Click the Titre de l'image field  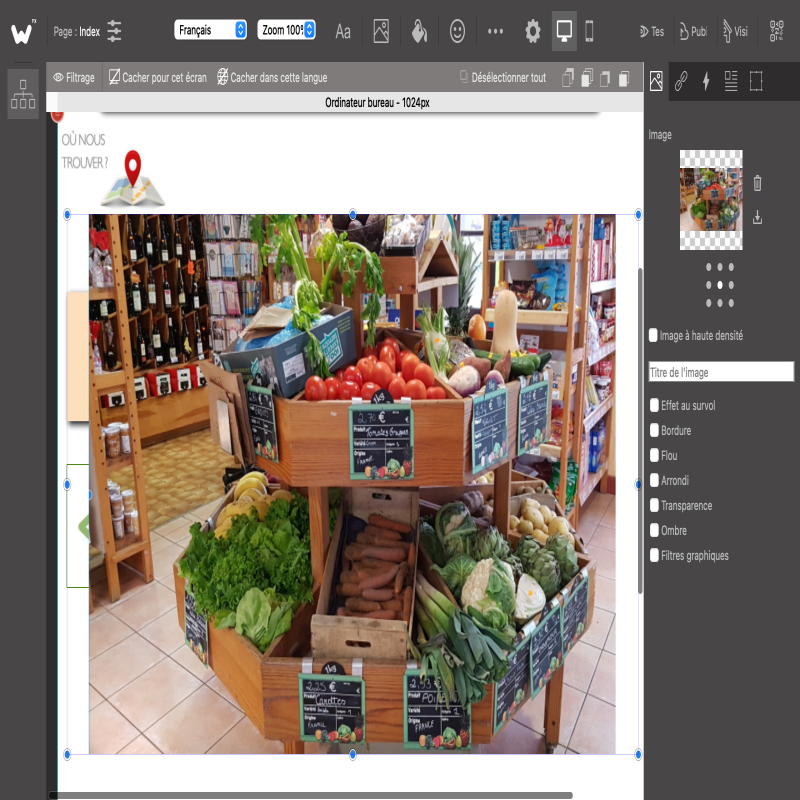(x=721, y=372)
